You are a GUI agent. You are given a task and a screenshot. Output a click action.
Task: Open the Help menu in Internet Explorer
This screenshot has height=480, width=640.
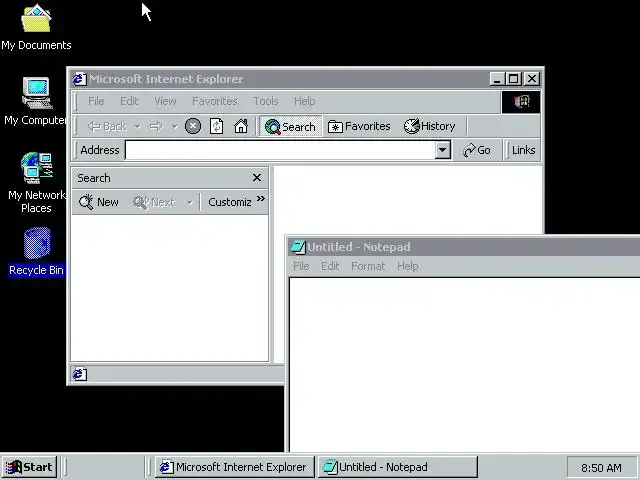tap(304, 101)
